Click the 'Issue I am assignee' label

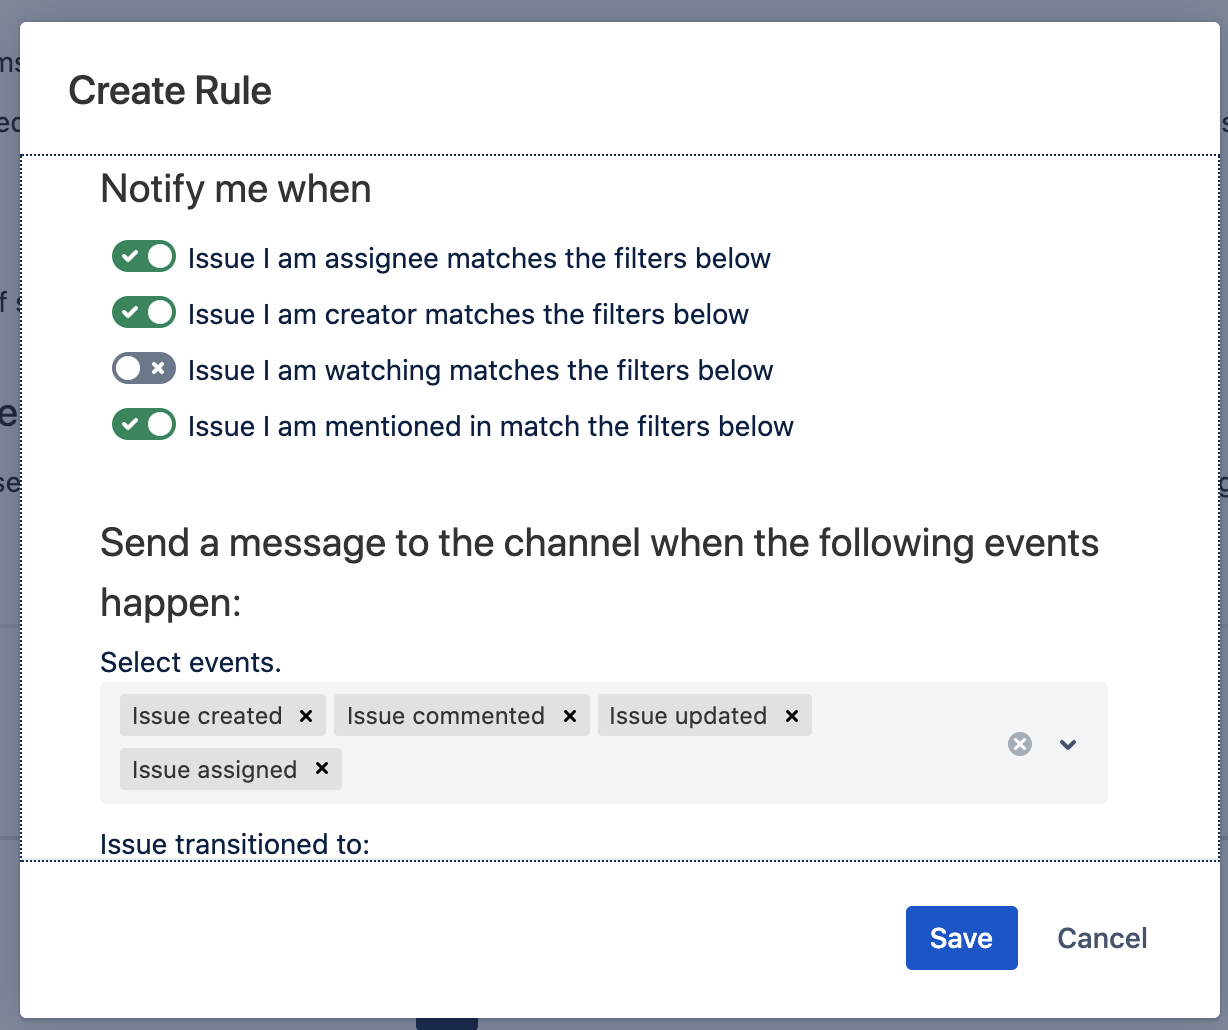[479, 258]
